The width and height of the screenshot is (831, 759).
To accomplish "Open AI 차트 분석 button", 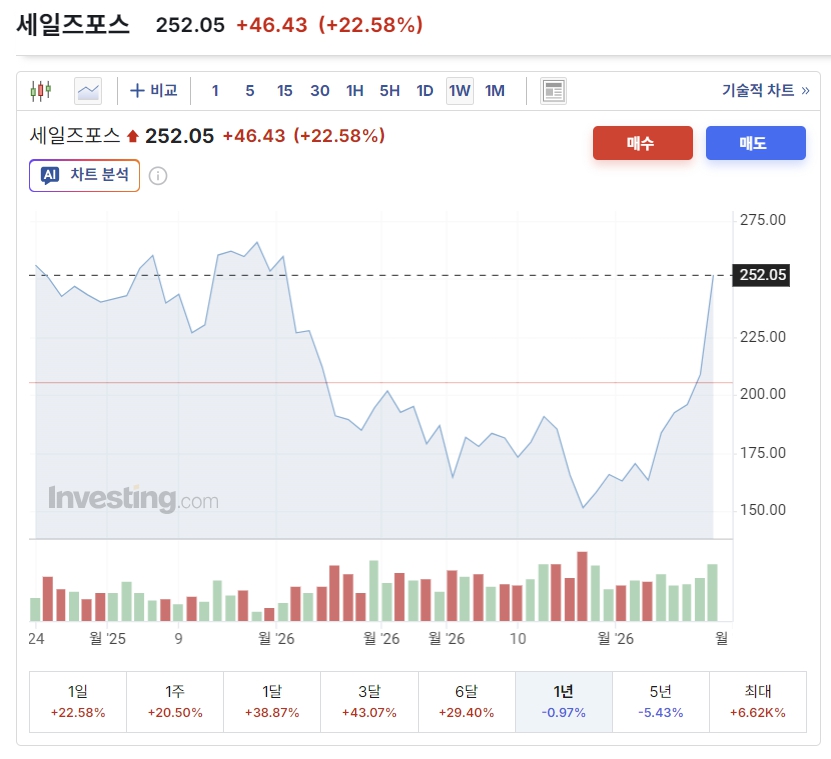I will coord(84,175).
